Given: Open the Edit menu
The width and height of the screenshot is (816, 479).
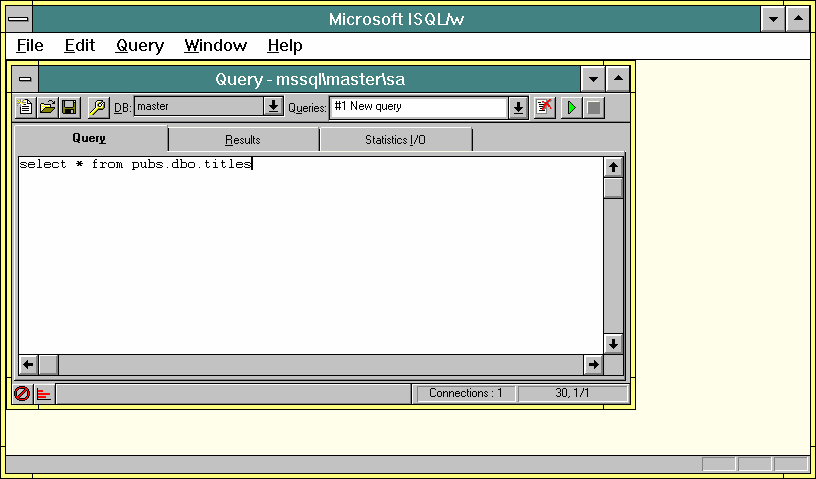Looking at the screenshot, I should [x=80, y=46].
